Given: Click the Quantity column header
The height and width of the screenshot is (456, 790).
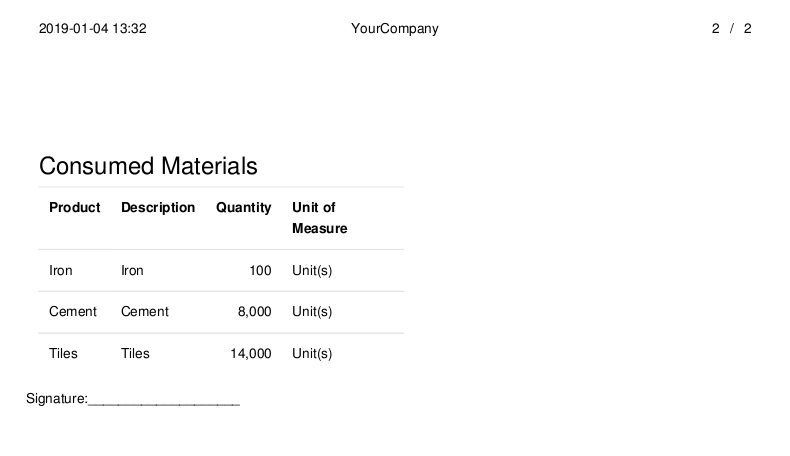Looking at the screenshot, I should (x=243, y=208).
